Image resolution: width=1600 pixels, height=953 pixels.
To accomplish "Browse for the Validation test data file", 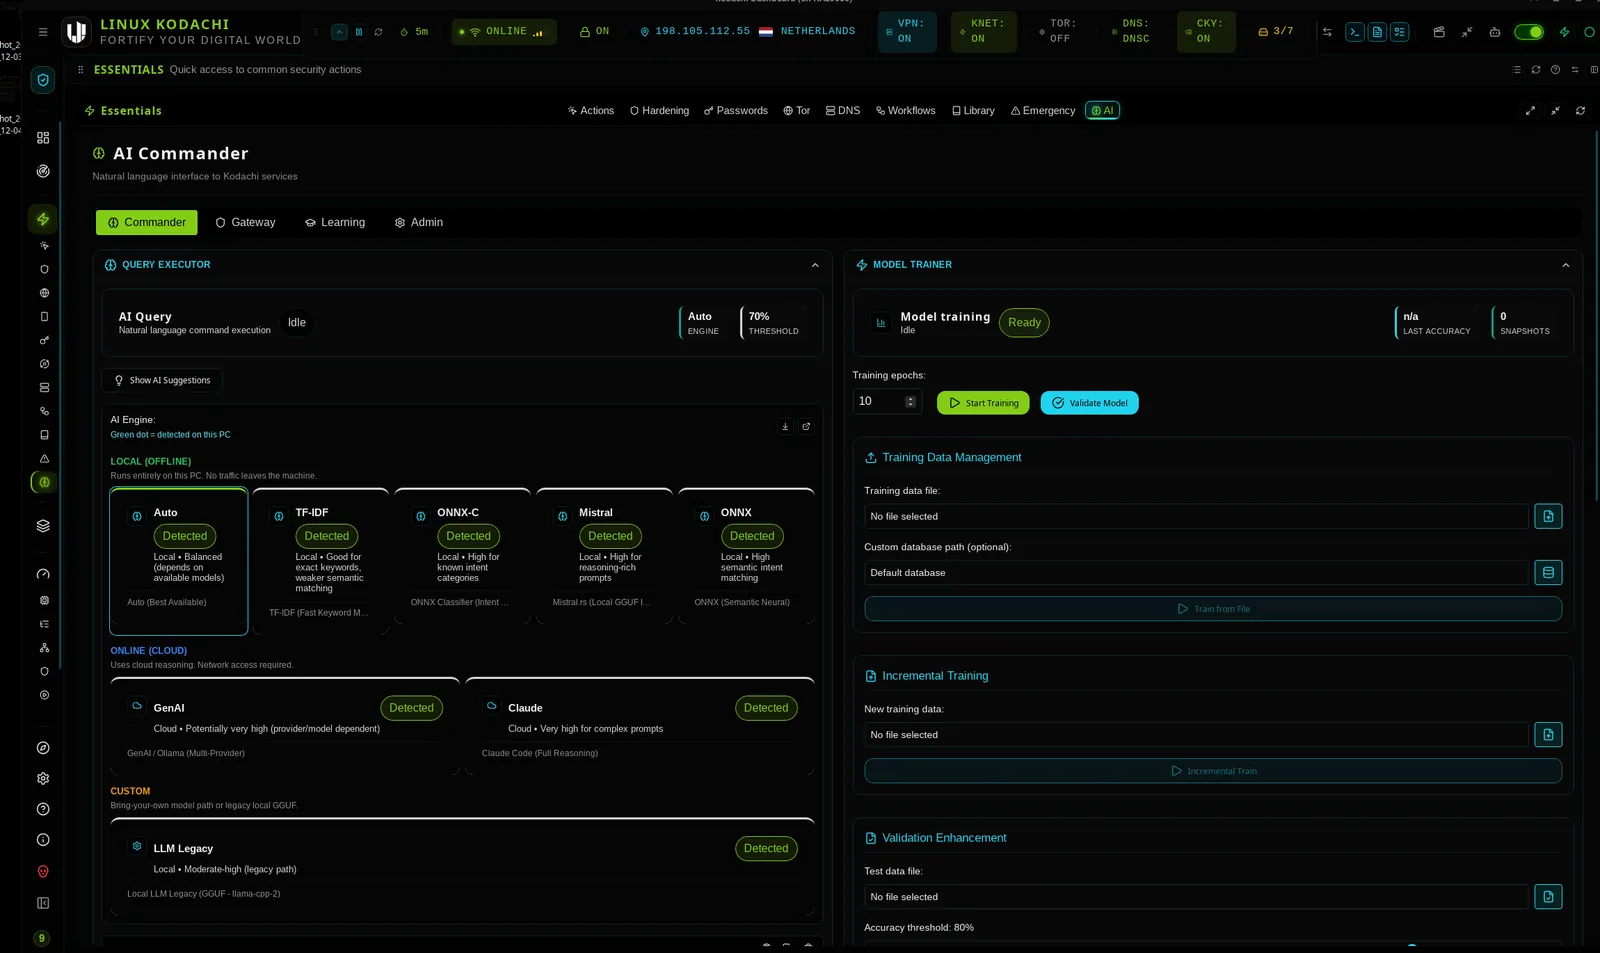I will pos(1548,897).
